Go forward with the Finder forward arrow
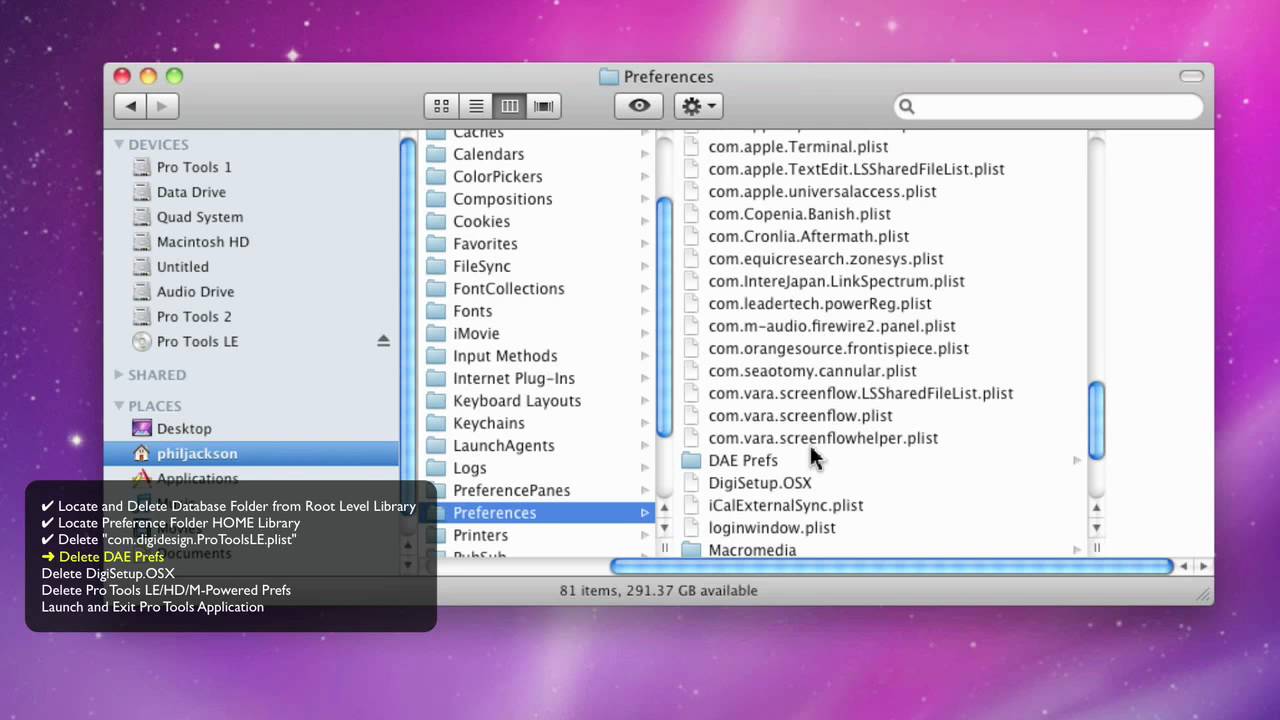Image resolution: width=1280 pixels, height=720 pixels. [163, 105]
